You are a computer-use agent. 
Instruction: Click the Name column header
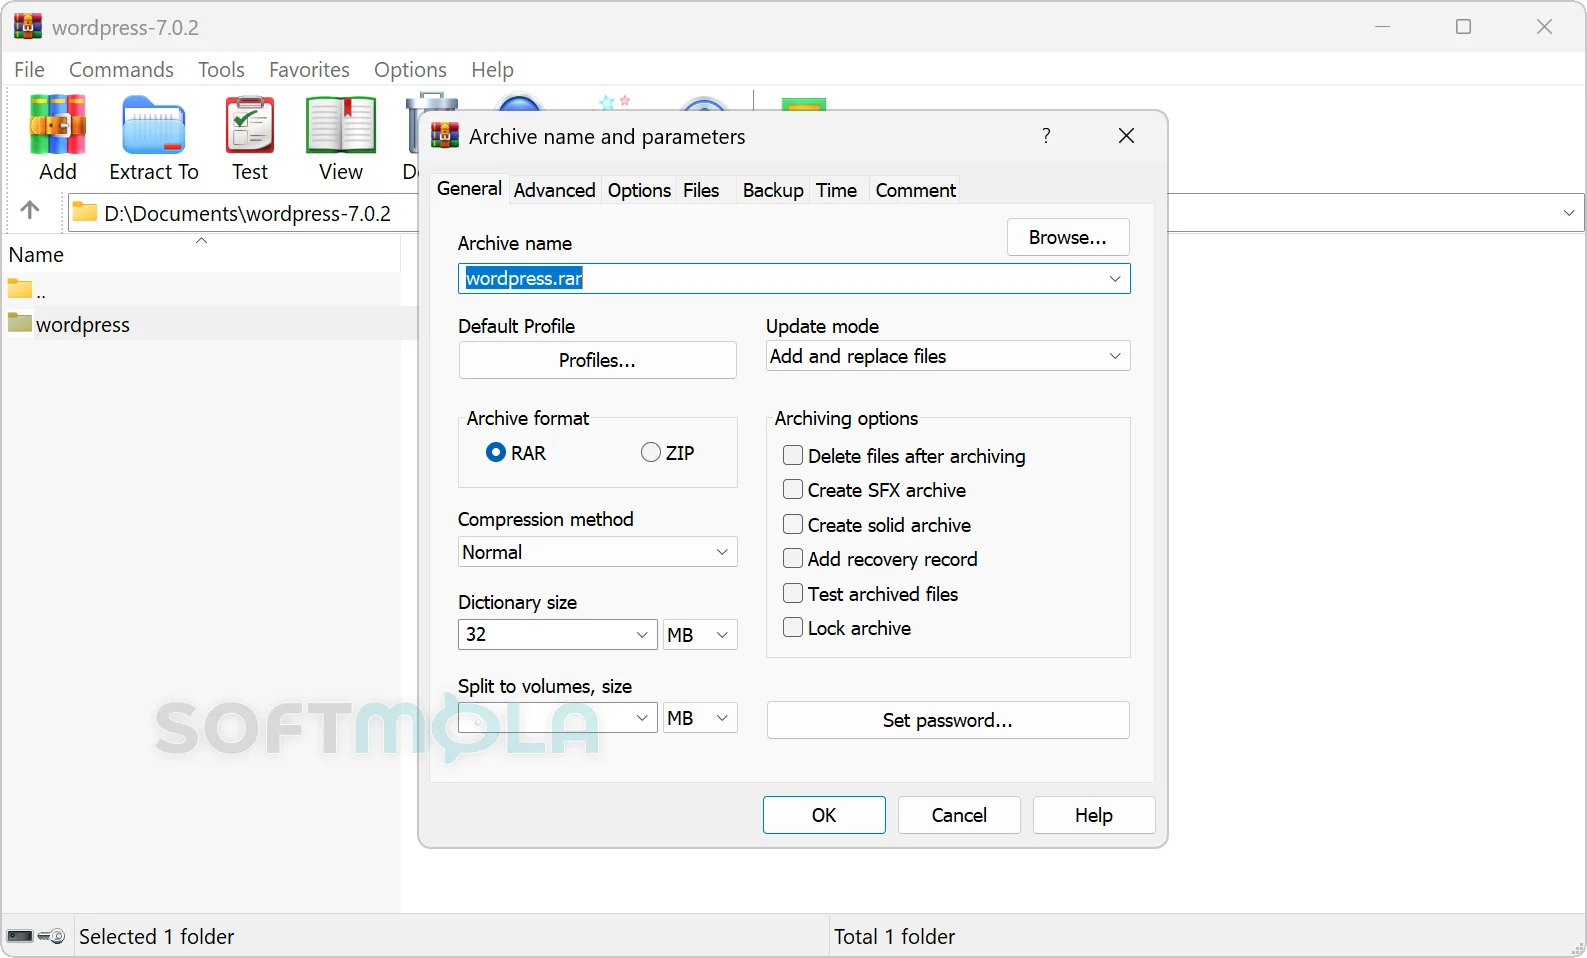[200, 254]
